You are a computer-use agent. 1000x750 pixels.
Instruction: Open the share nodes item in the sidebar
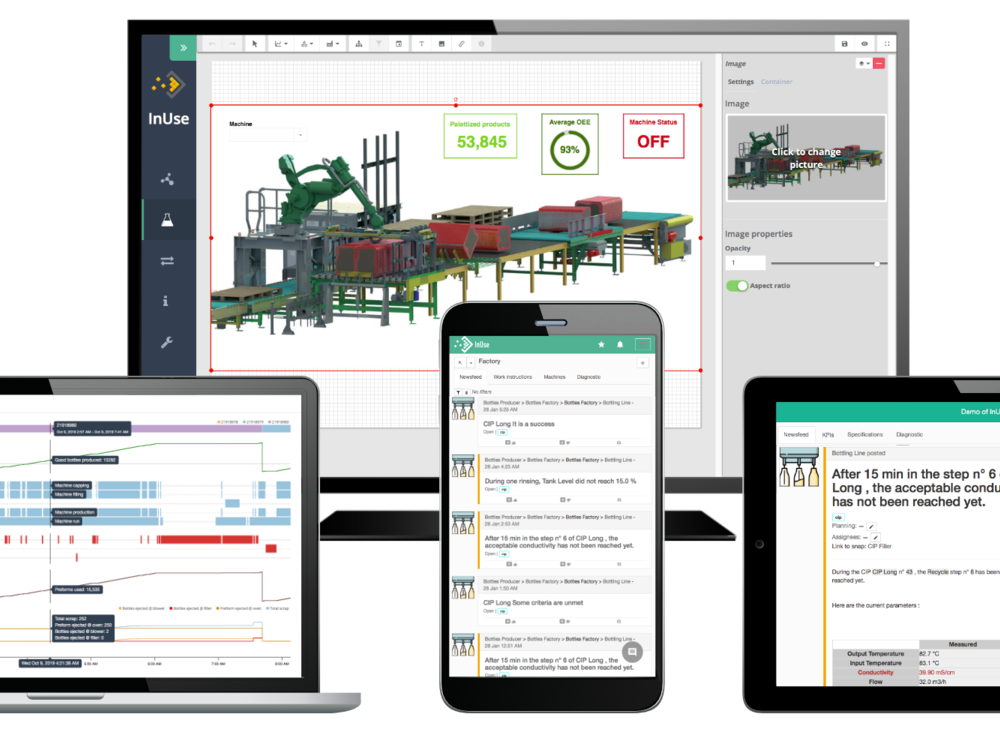pyautogui.click(x=167, y=179)
